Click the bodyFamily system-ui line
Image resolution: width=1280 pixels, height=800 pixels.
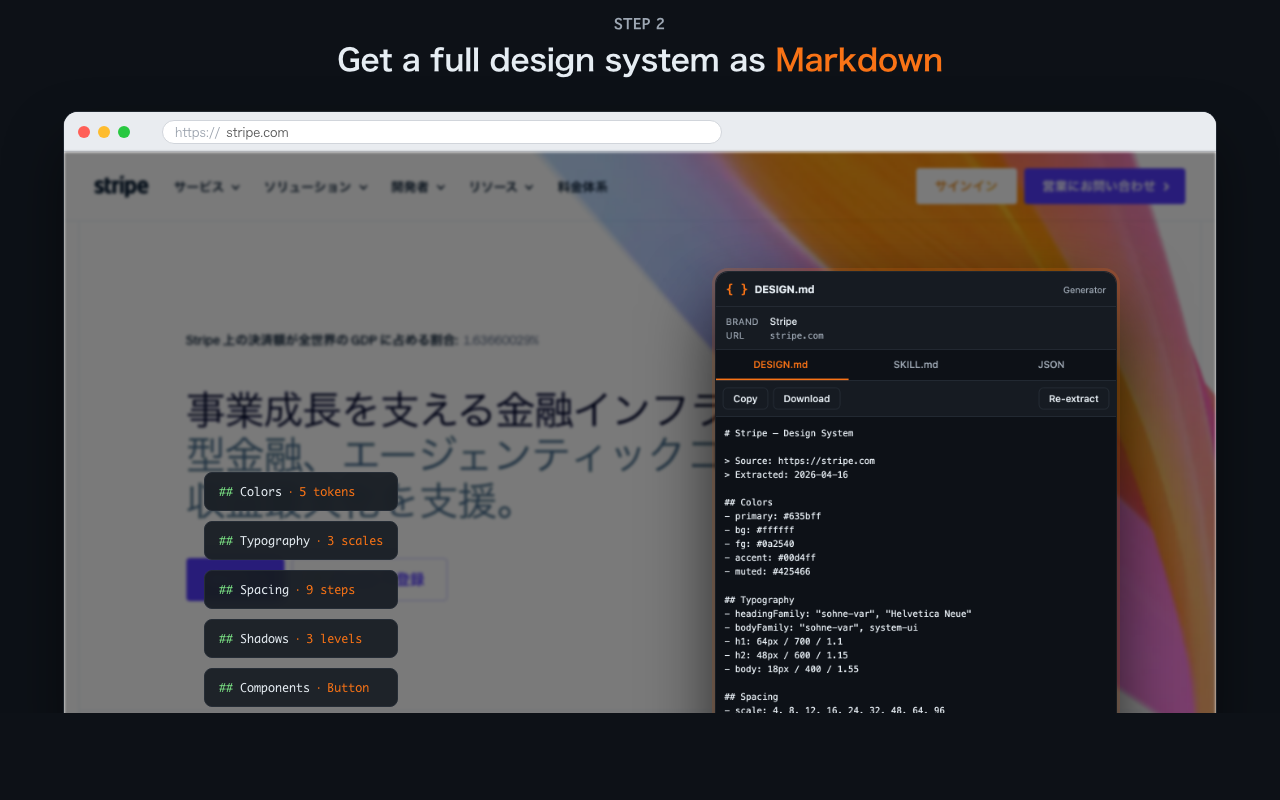coord(821,628)
